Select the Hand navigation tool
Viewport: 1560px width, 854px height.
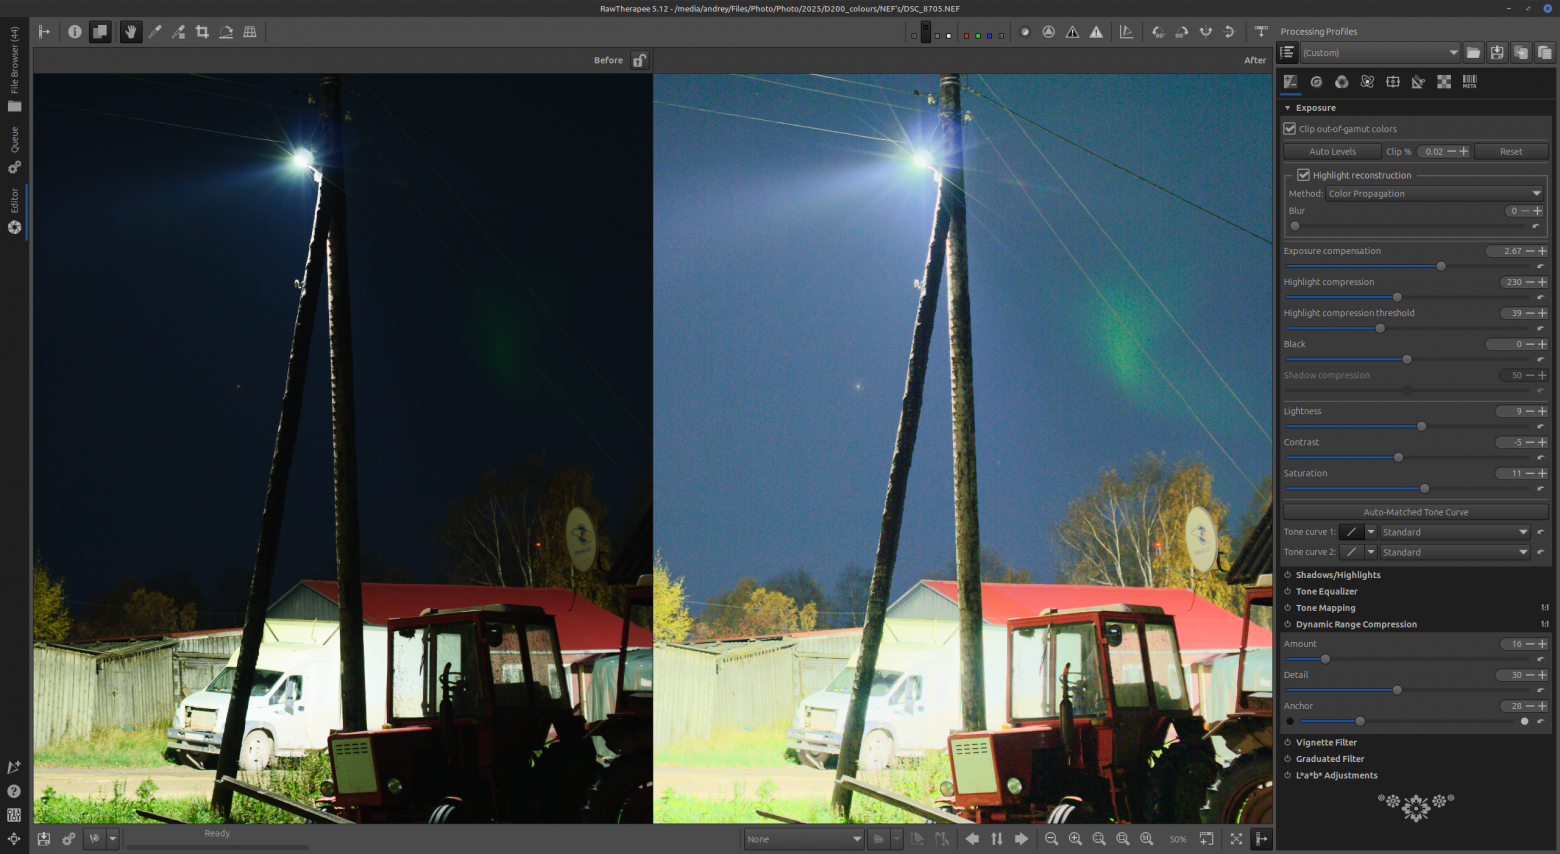tap(130, 32)
